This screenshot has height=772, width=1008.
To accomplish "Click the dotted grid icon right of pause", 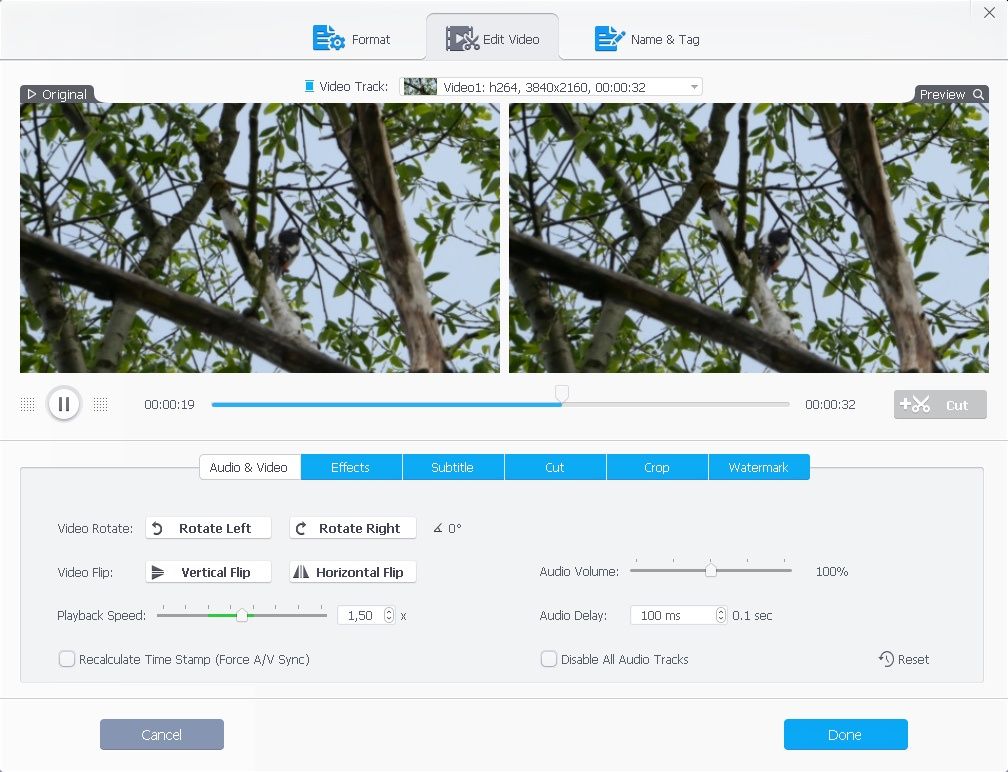I will 100,404.
